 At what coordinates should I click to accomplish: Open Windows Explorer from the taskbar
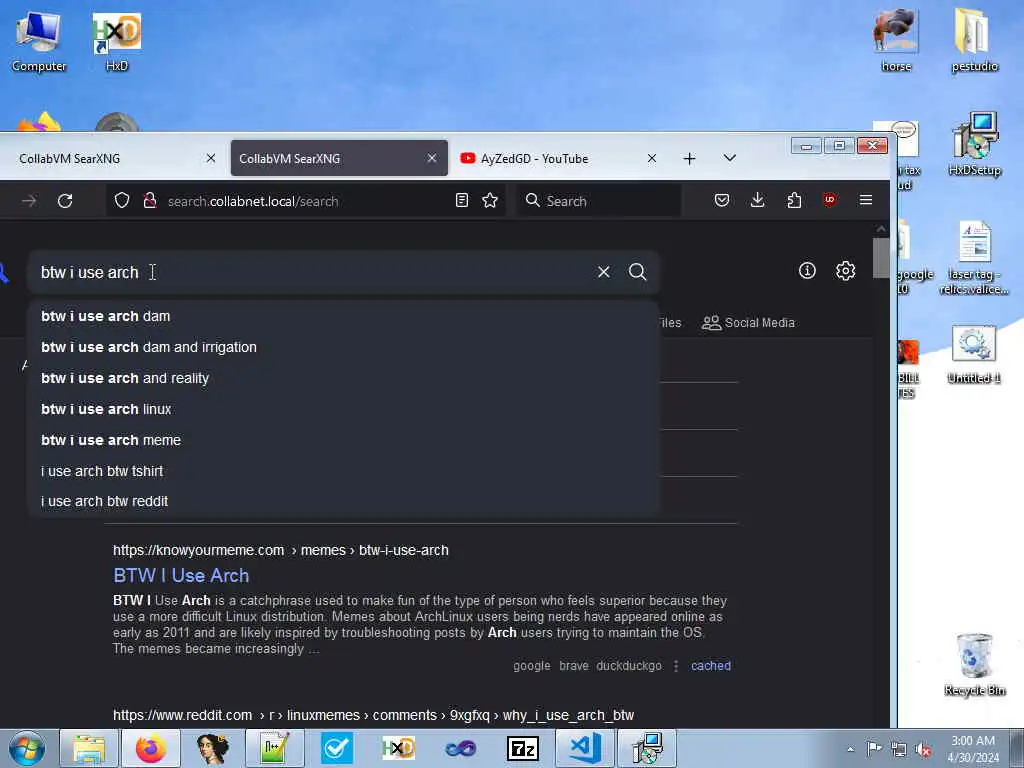(x=89, y=748)
